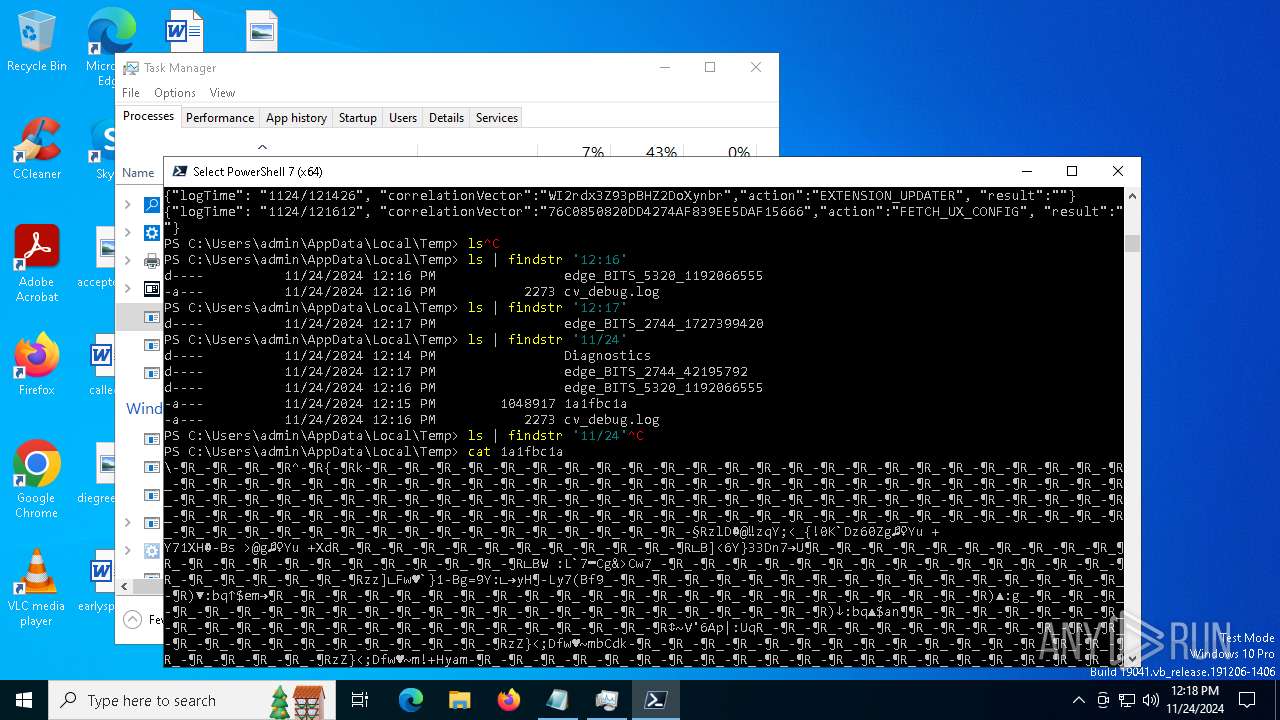1280x720 pixels.
Task: Open the taskbar clock showing 12:18 PM
Action: pos(1197,700)
